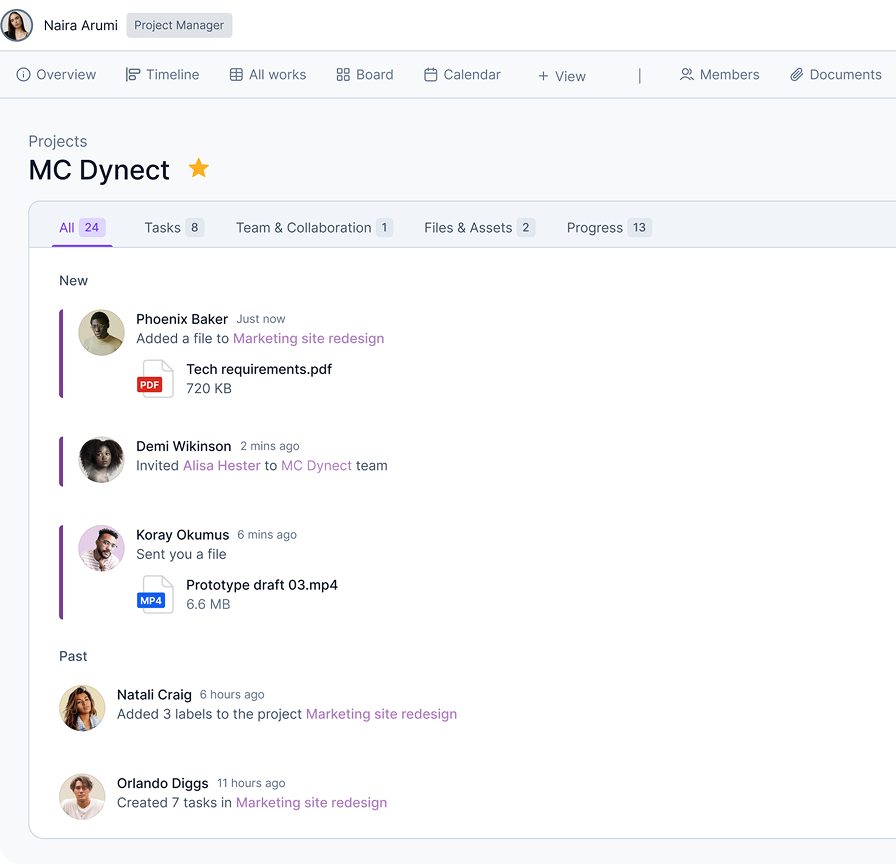Click the gold star favorite icon
Image resolution: width=896 pixels, height=864 pixels.
coord(199,168)
